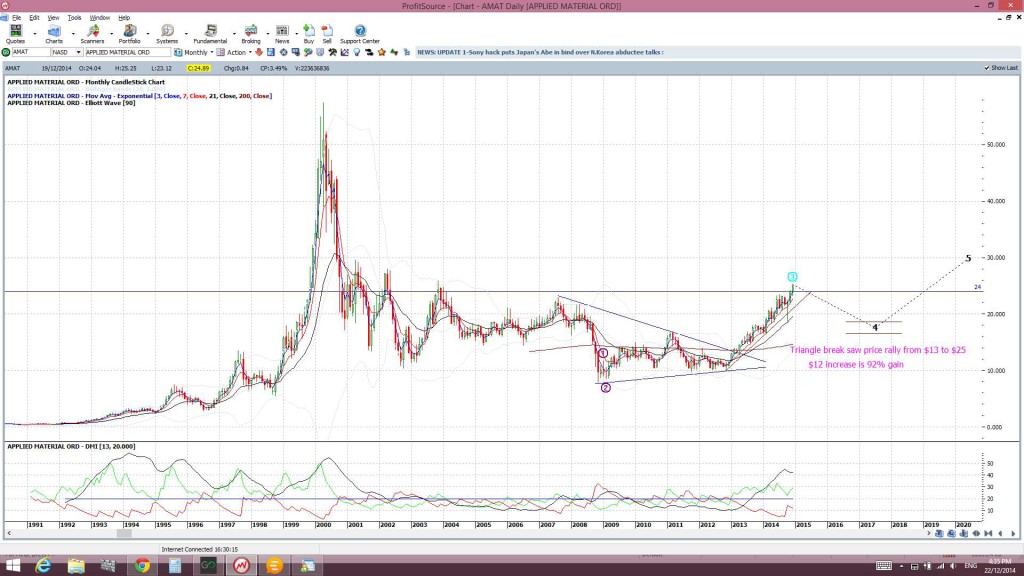Open the Window menu
This screenshot has height=576, width=1024.
99,18
